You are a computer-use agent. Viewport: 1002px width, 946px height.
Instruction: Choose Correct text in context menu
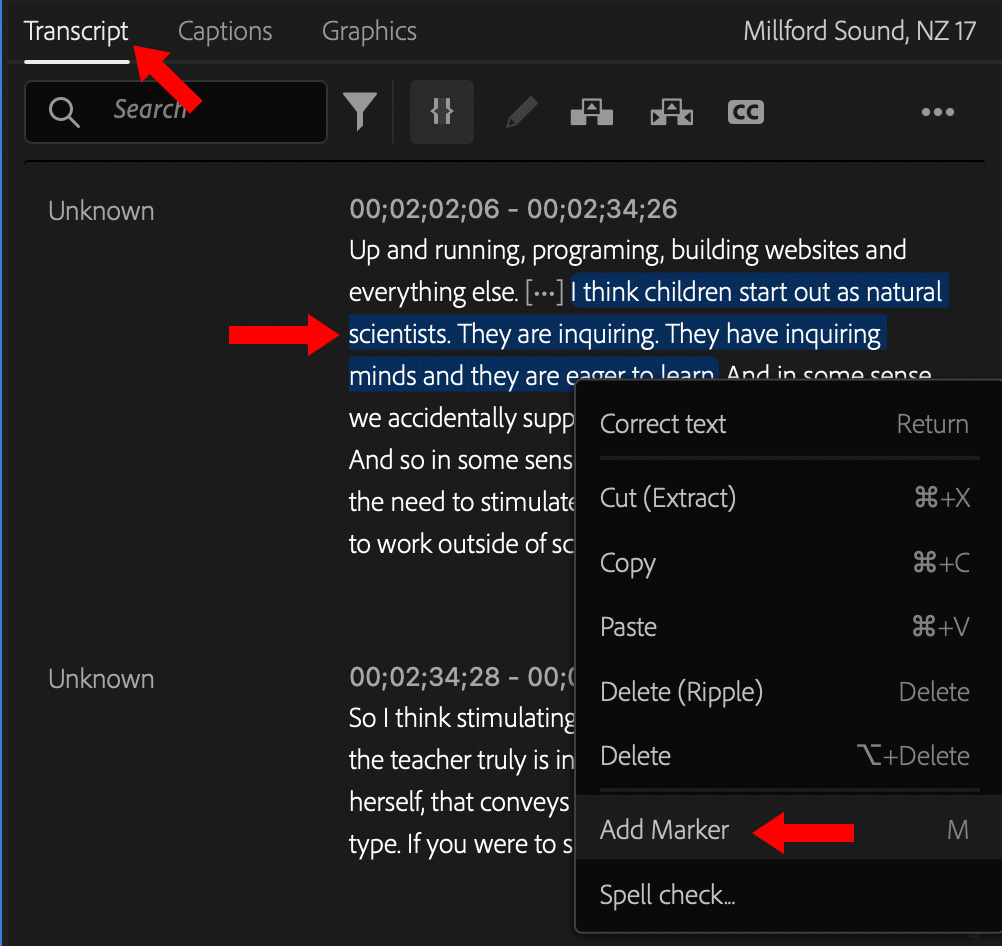click(663, 424)
